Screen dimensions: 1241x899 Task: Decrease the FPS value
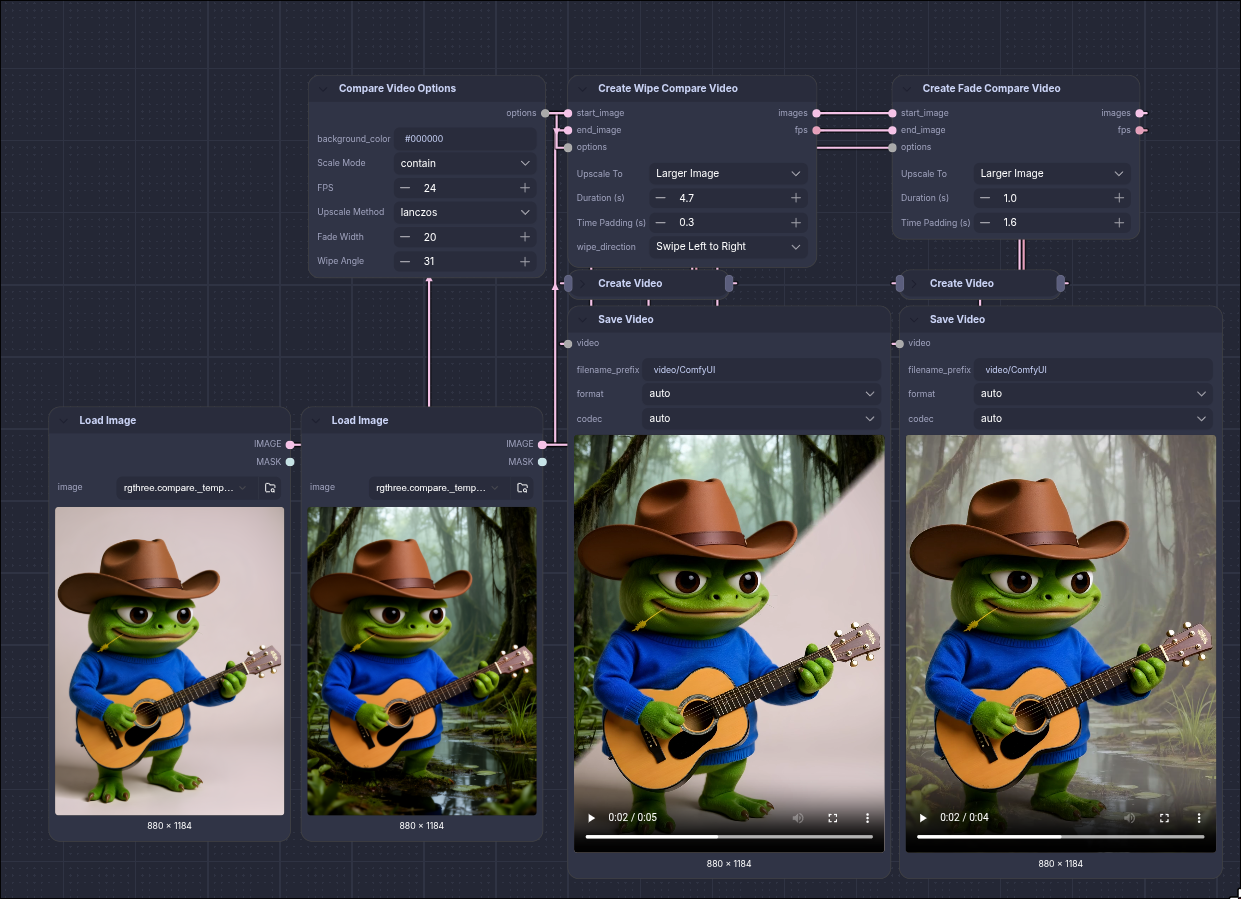click(x=405, y=188)
